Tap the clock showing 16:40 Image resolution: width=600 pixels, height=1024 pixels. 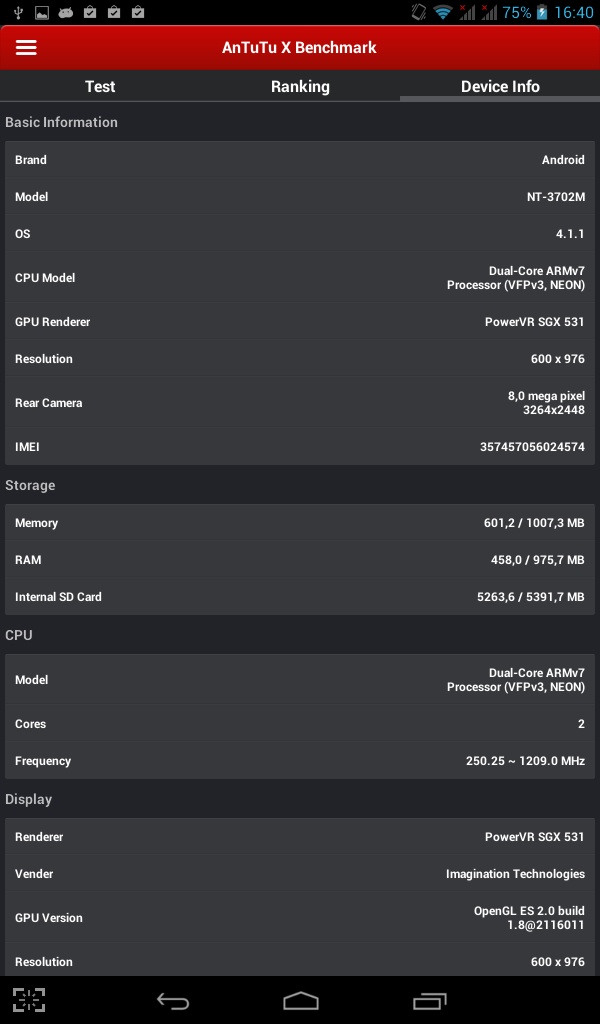tap(573, 13)
